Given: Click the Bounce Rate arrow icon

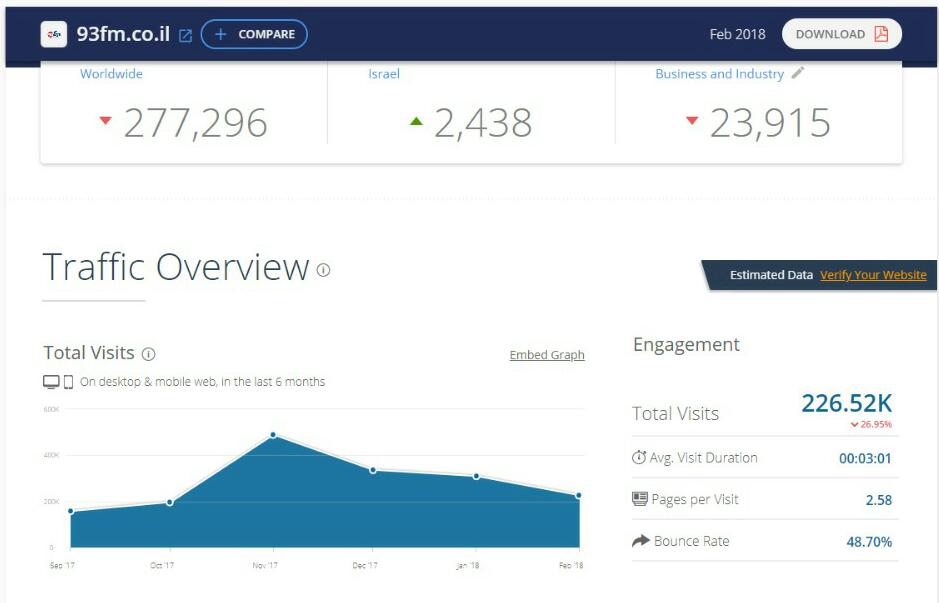Looking at the screenshot, I should point(640,541).
